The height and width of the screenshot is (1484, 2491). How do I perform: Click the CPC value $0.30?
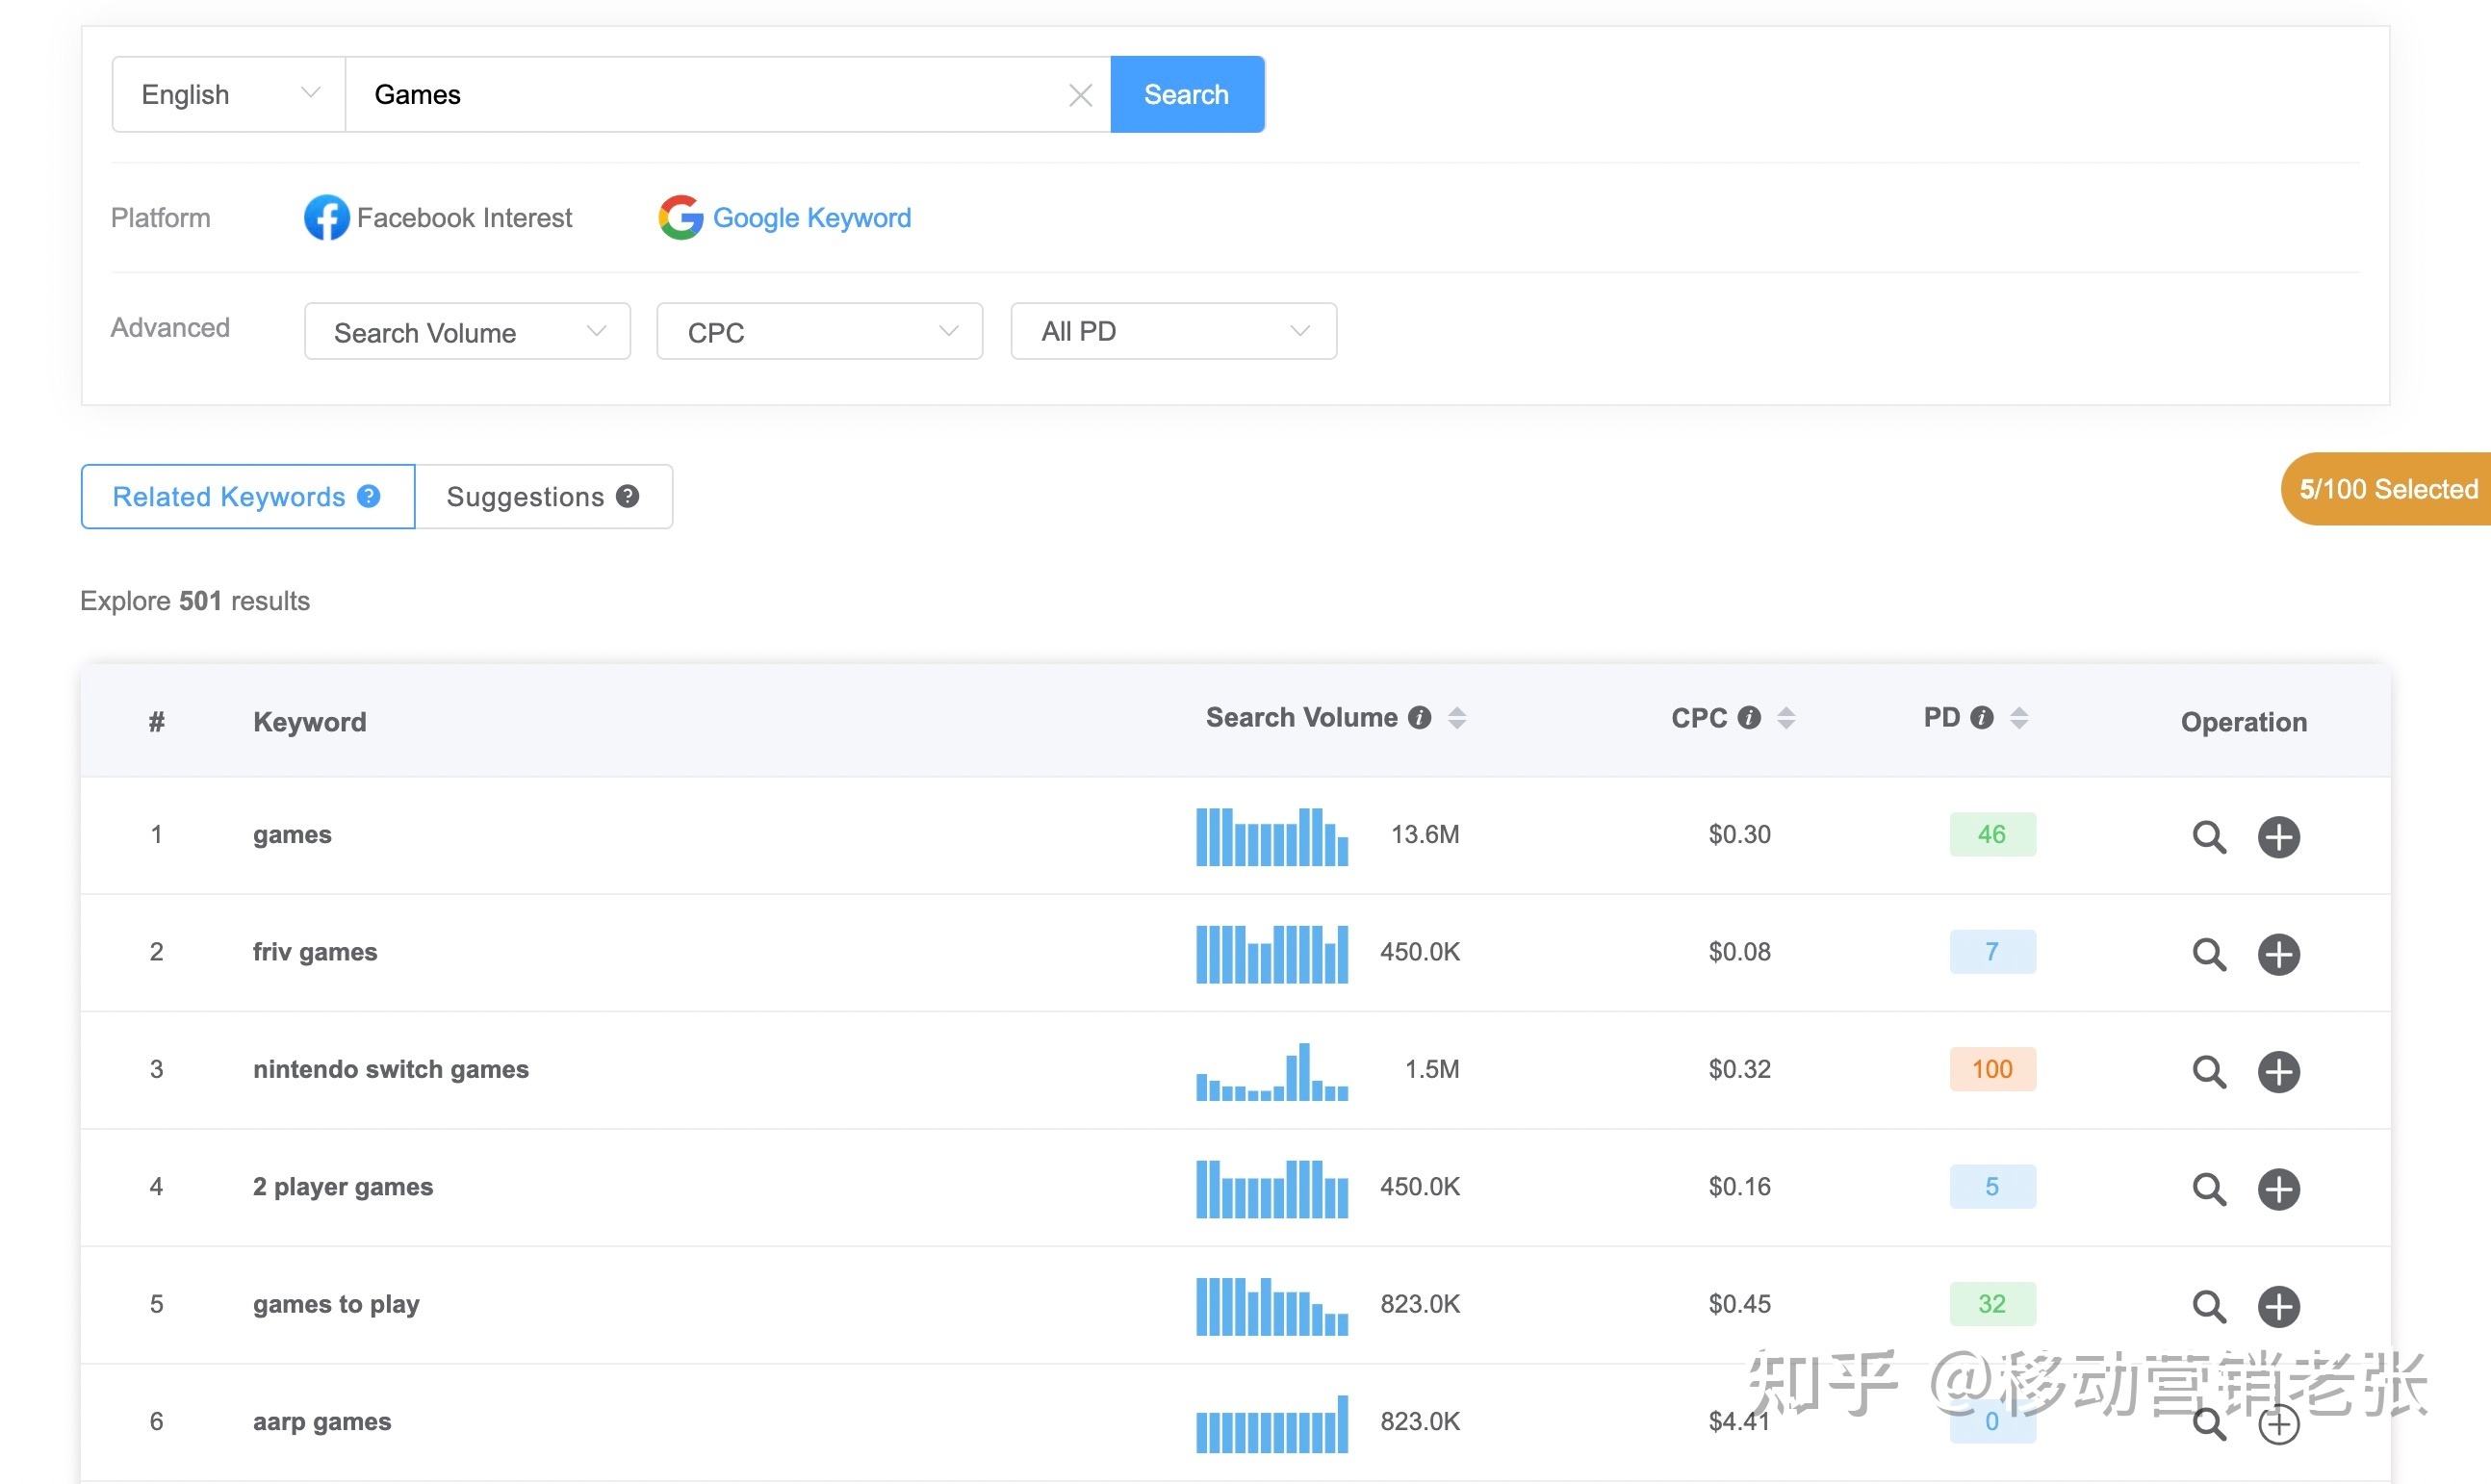click(1739, 834)
